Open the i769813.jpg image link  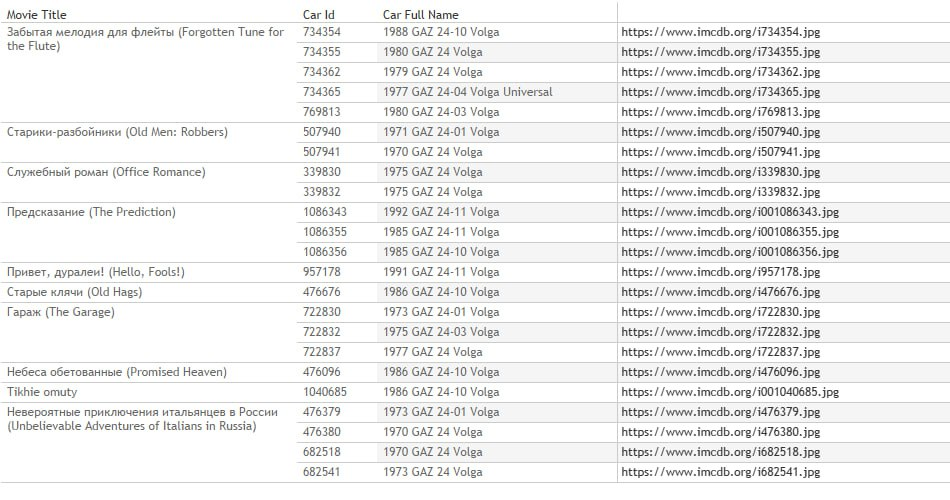click(x=720, y=112)
